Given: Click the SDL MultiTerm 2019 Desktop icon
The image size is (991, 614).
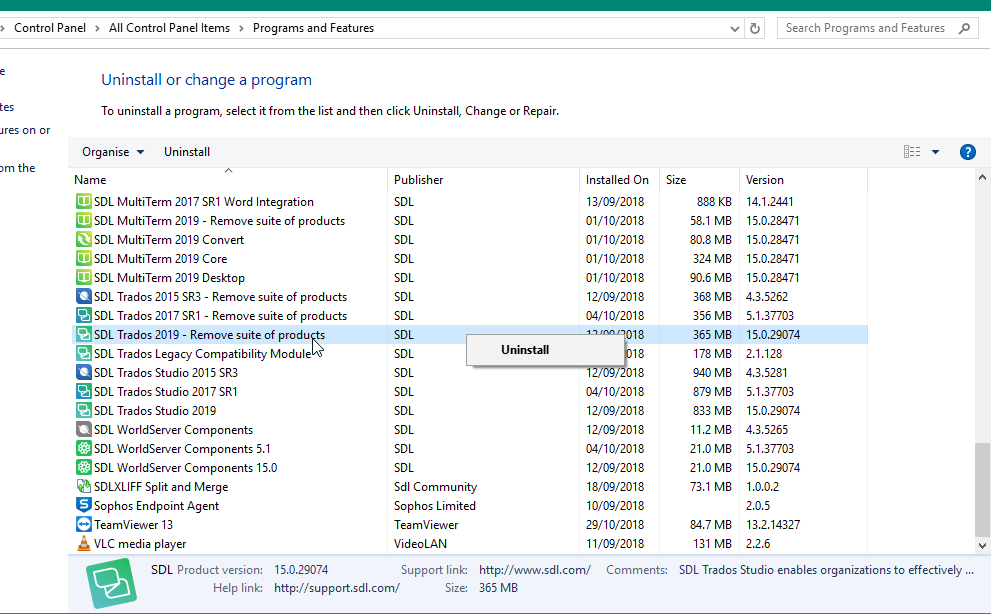Looking at the screenshot, I should [x=83, y=278].
